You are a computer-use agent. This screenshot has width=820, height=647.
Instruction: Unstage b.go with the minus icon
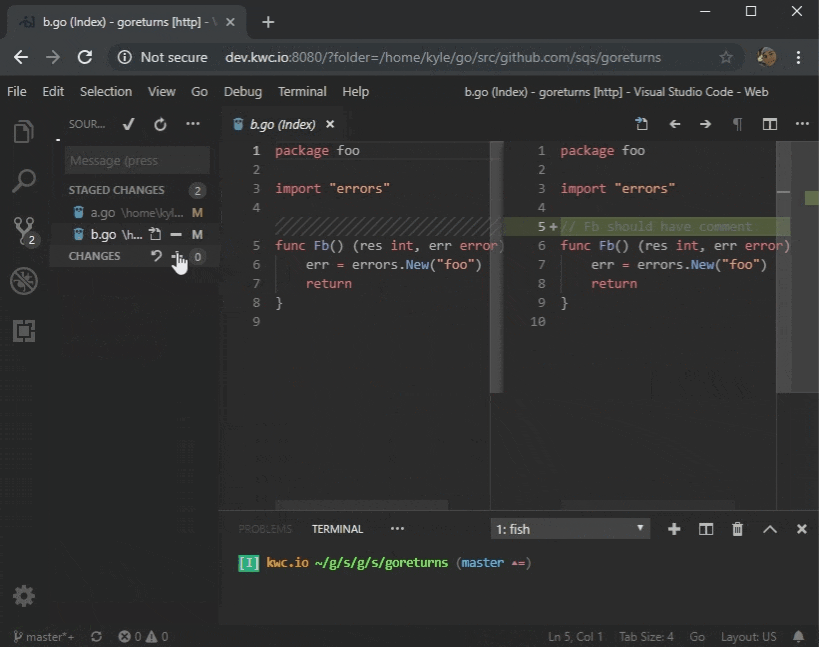click(x=176, y=234)
